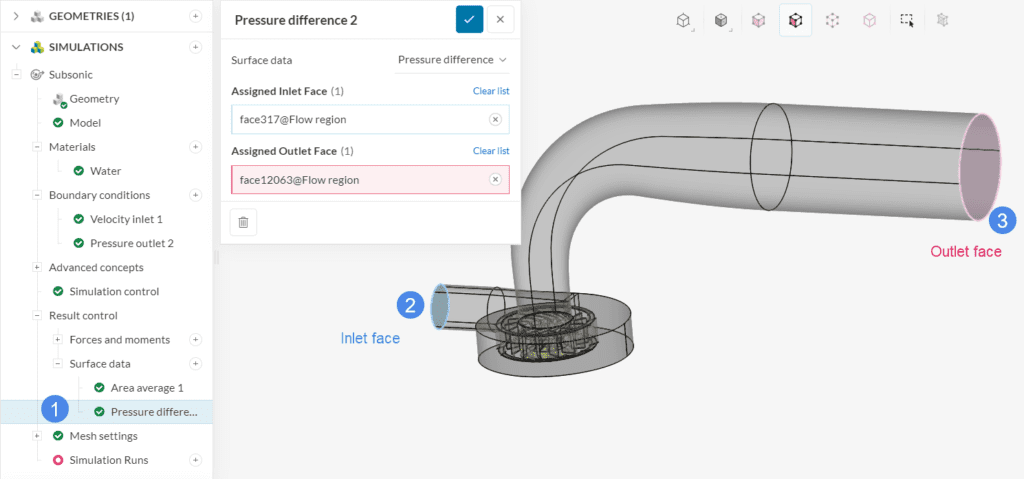
Task: Collapse the Materials node
Action: pyautogui.click(x=37, y=147)
